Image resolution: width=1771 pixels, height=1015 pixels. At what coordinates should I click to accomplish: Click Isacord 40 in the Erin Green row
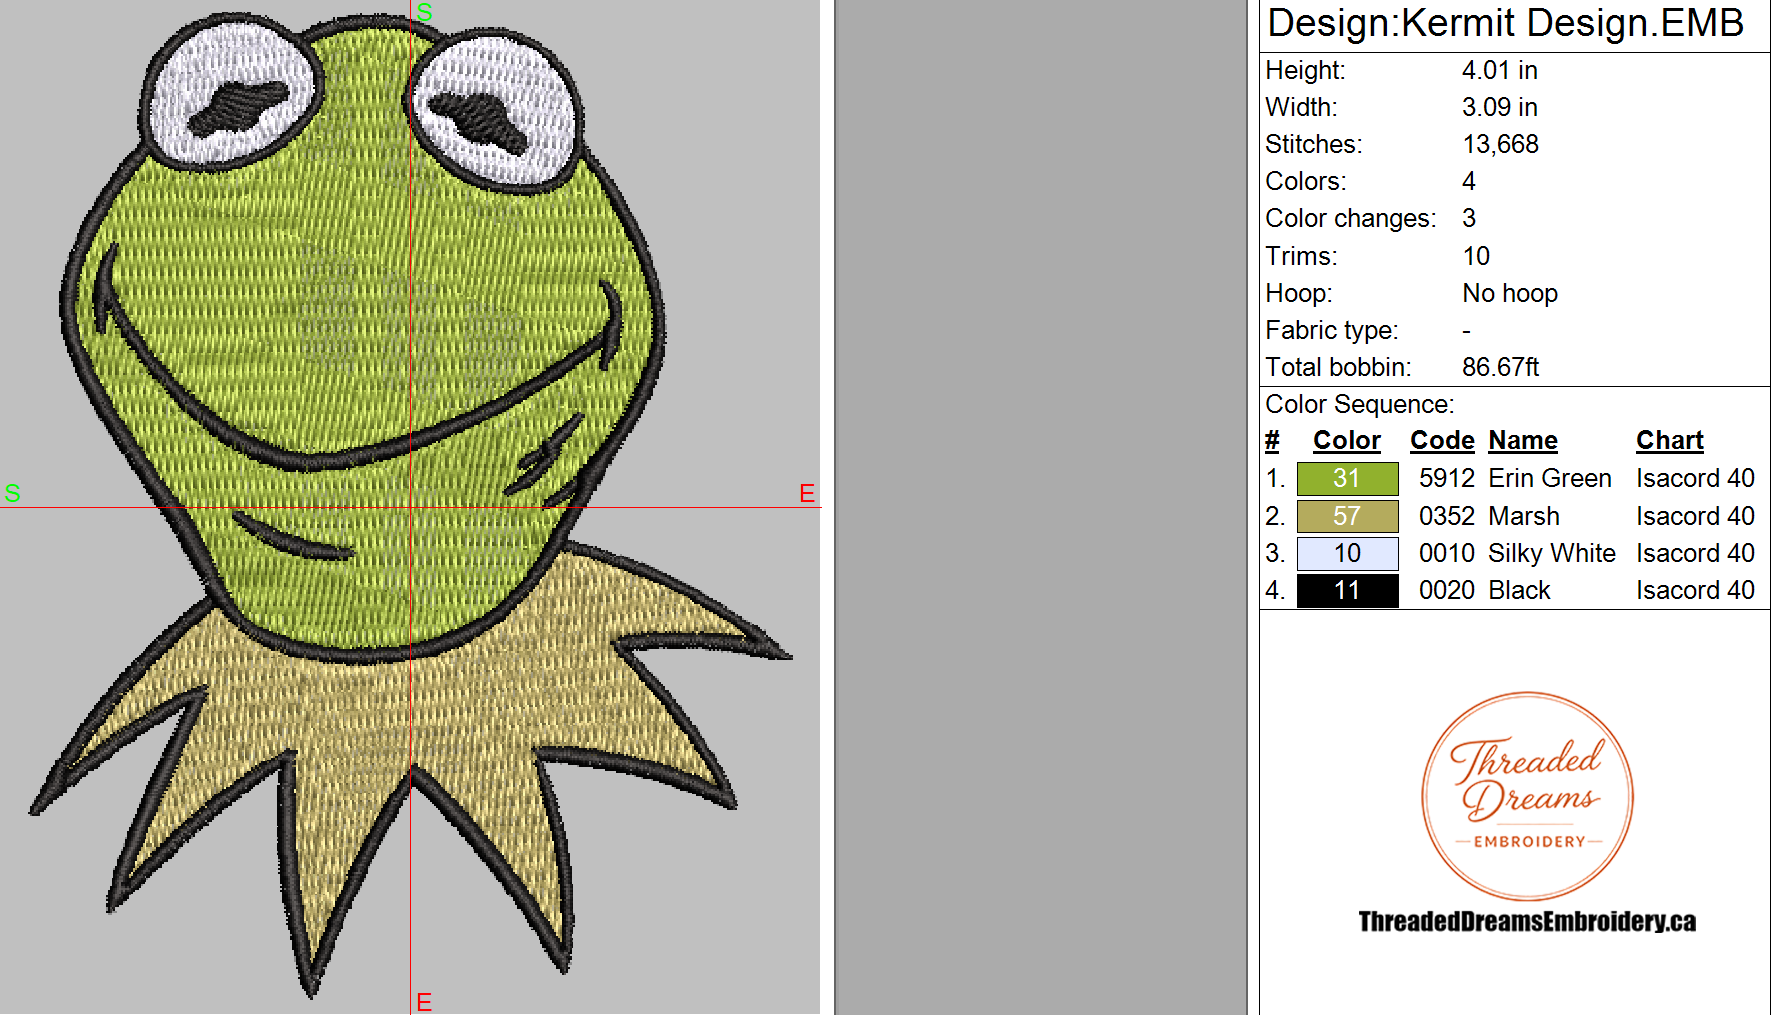[1695, 478]
